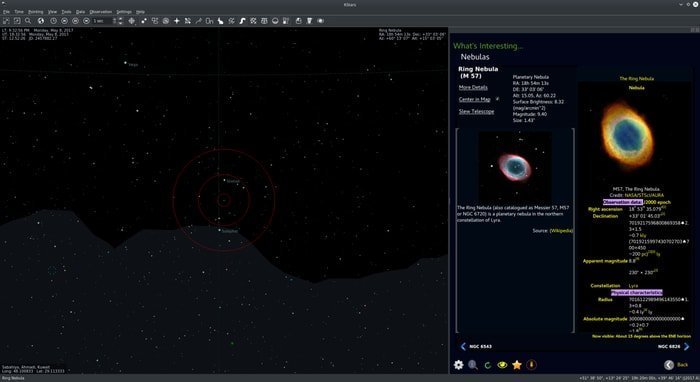Click the '1 sec' time step field
Viewport: 700px width, 382px height.
tap(101, 21)
